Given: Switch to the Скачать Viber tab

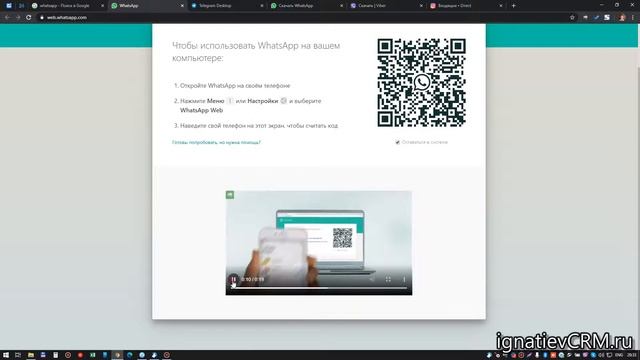Looking at the screenshot, I should tap(386, 6).
